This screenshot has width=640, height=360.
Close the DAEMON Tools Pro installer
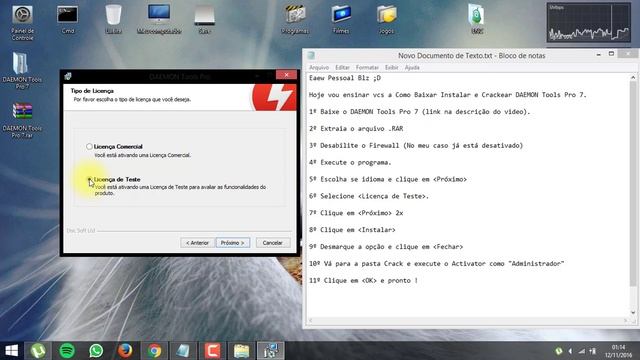tap(286, 75)
